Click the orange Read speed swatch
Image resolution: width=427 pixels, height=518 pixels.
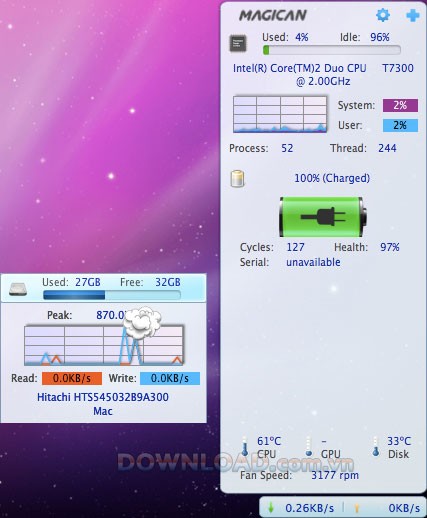pos(72,378)
